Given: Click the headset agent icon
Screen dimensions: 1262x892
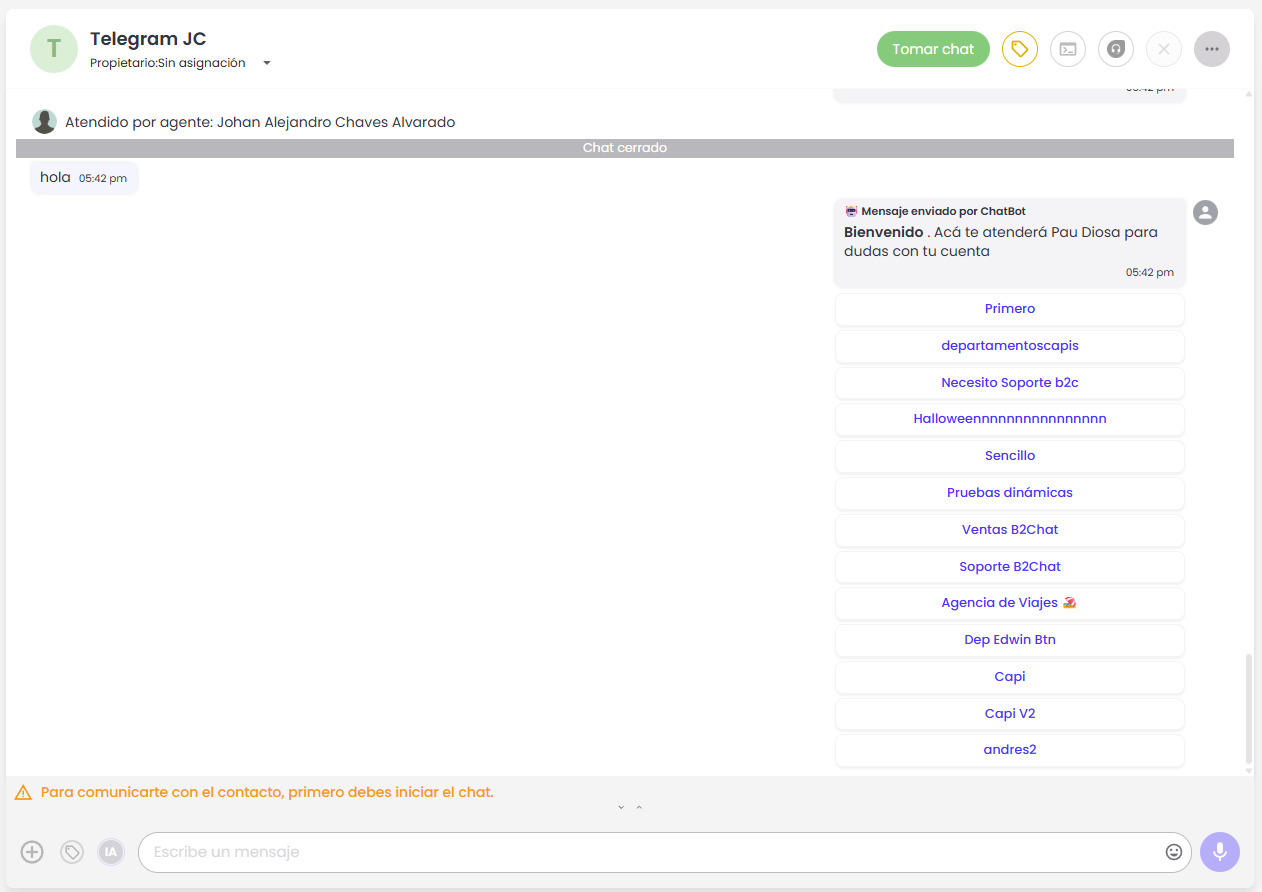Looking at the screenshot, I should (x=1116, y=49).
